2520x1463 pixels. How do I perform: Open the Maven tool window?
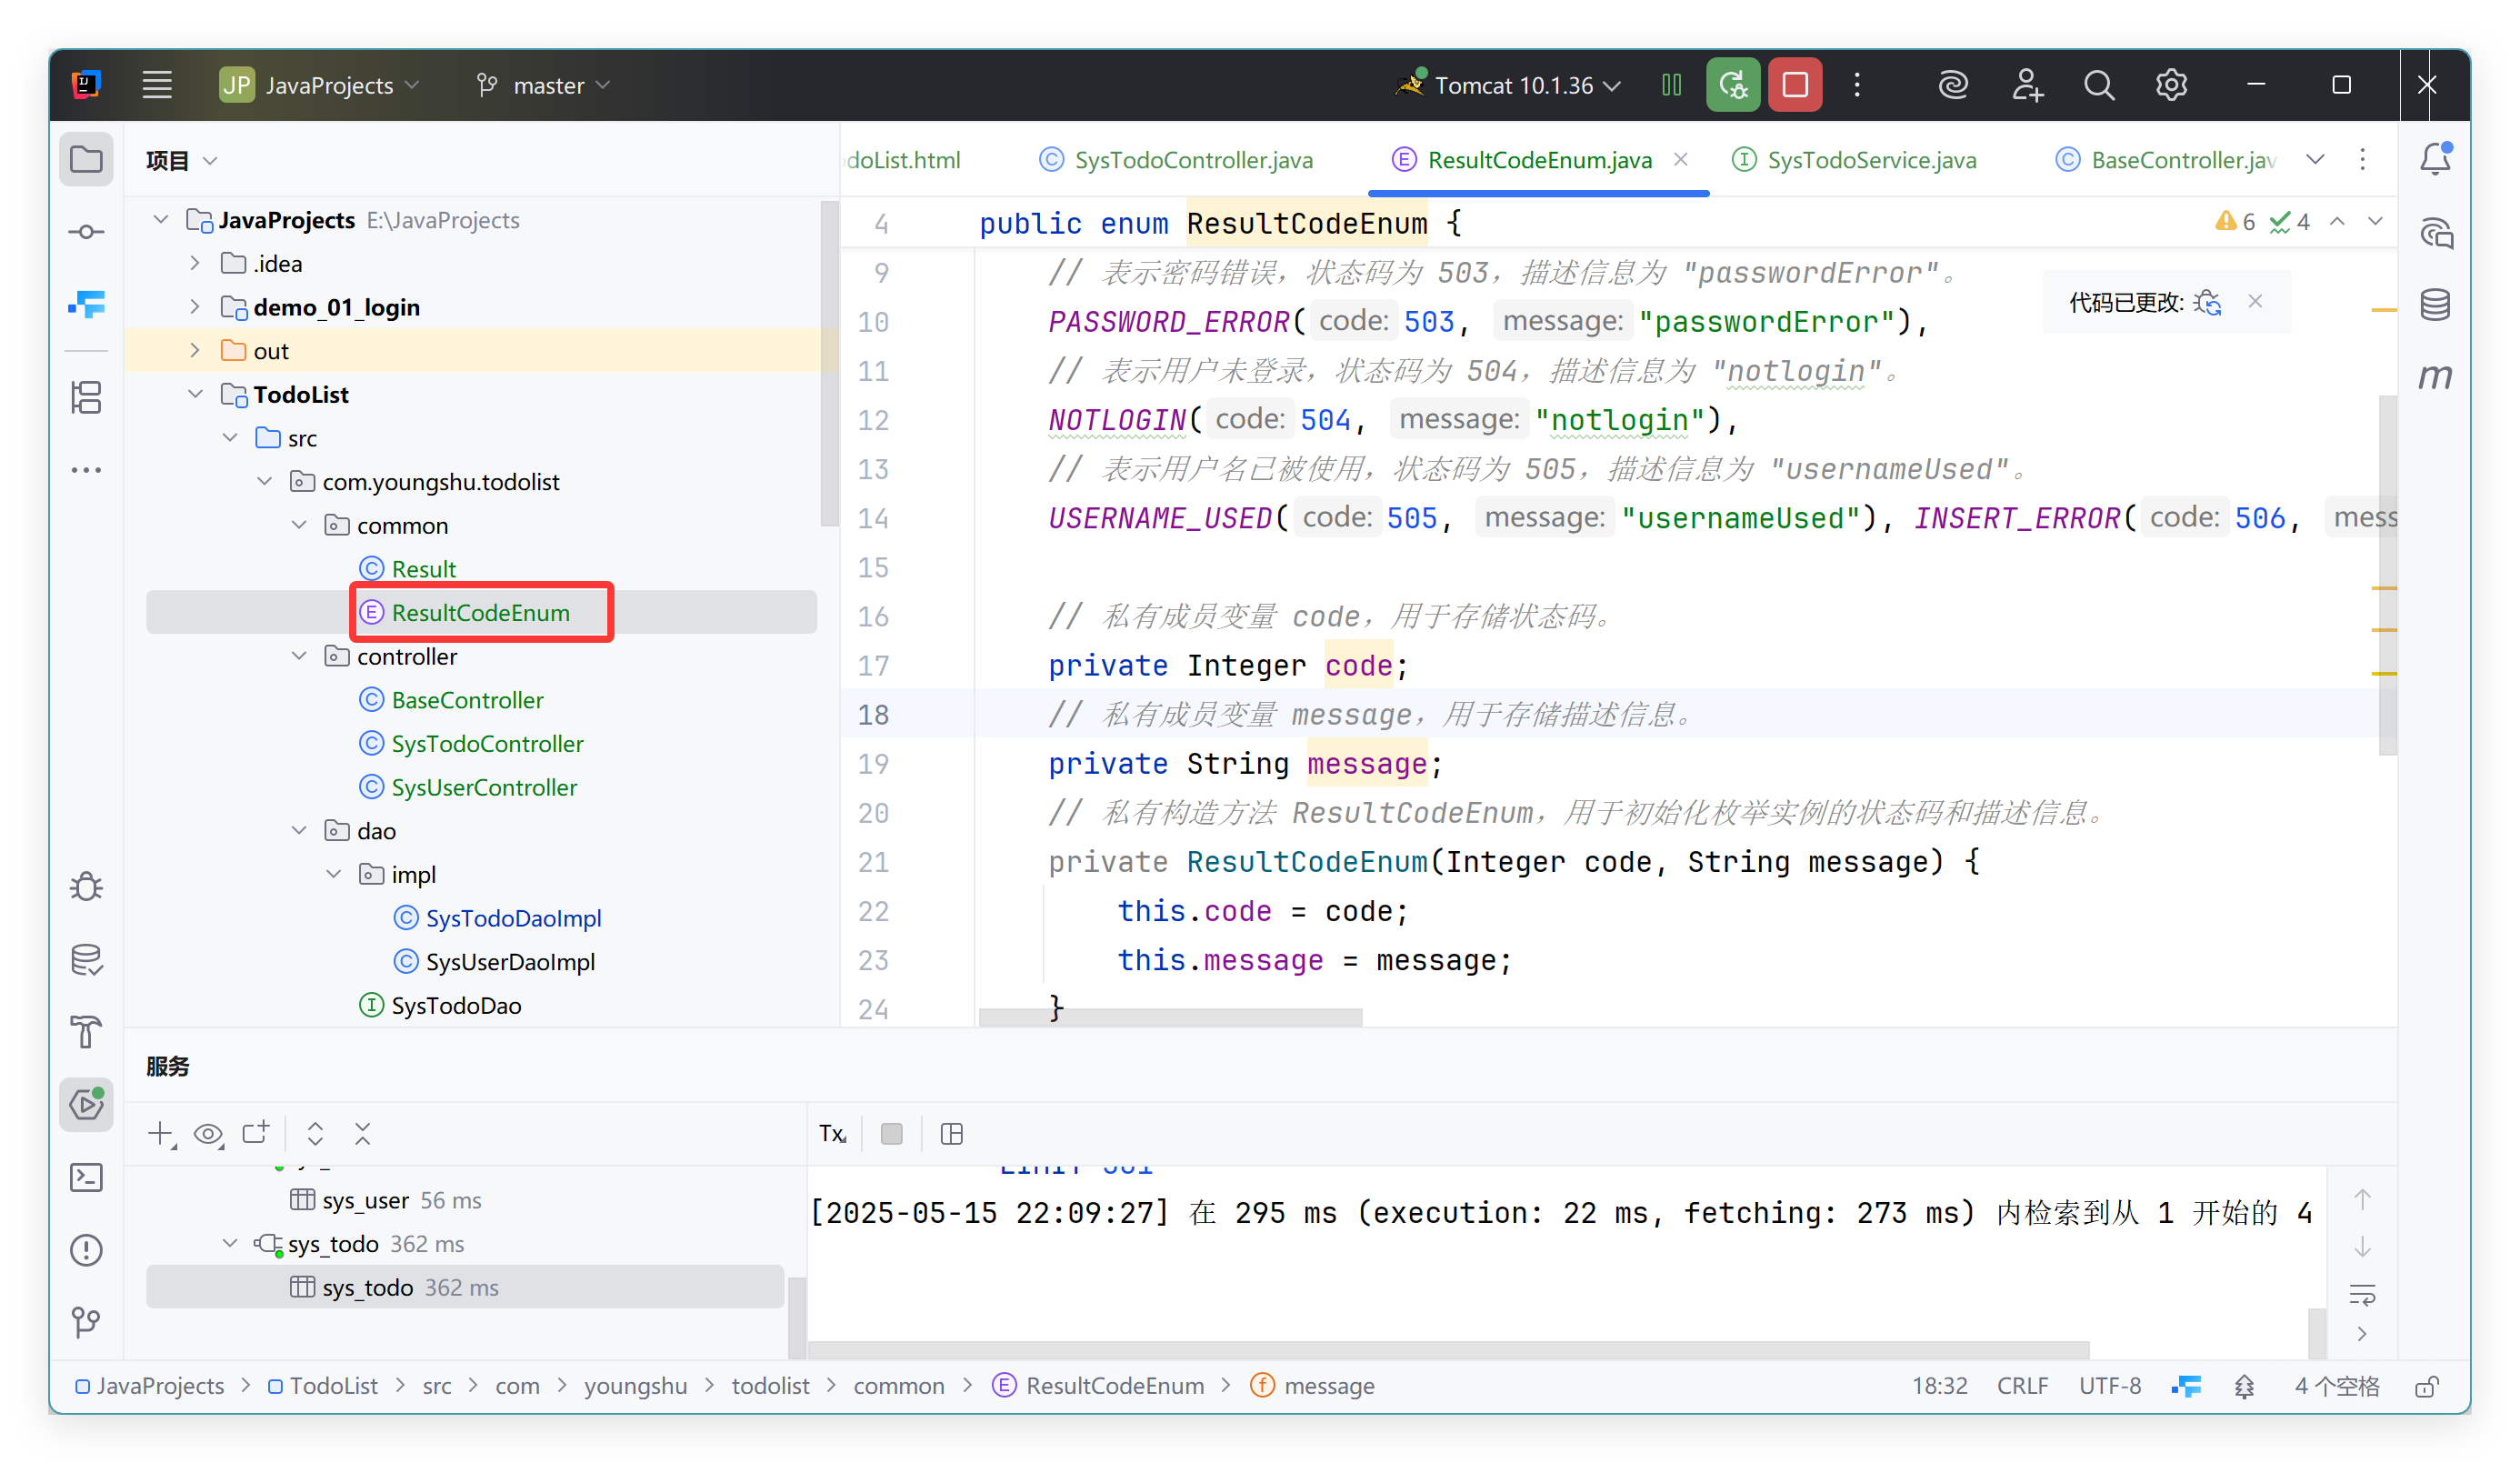(x=2435, y=377)
